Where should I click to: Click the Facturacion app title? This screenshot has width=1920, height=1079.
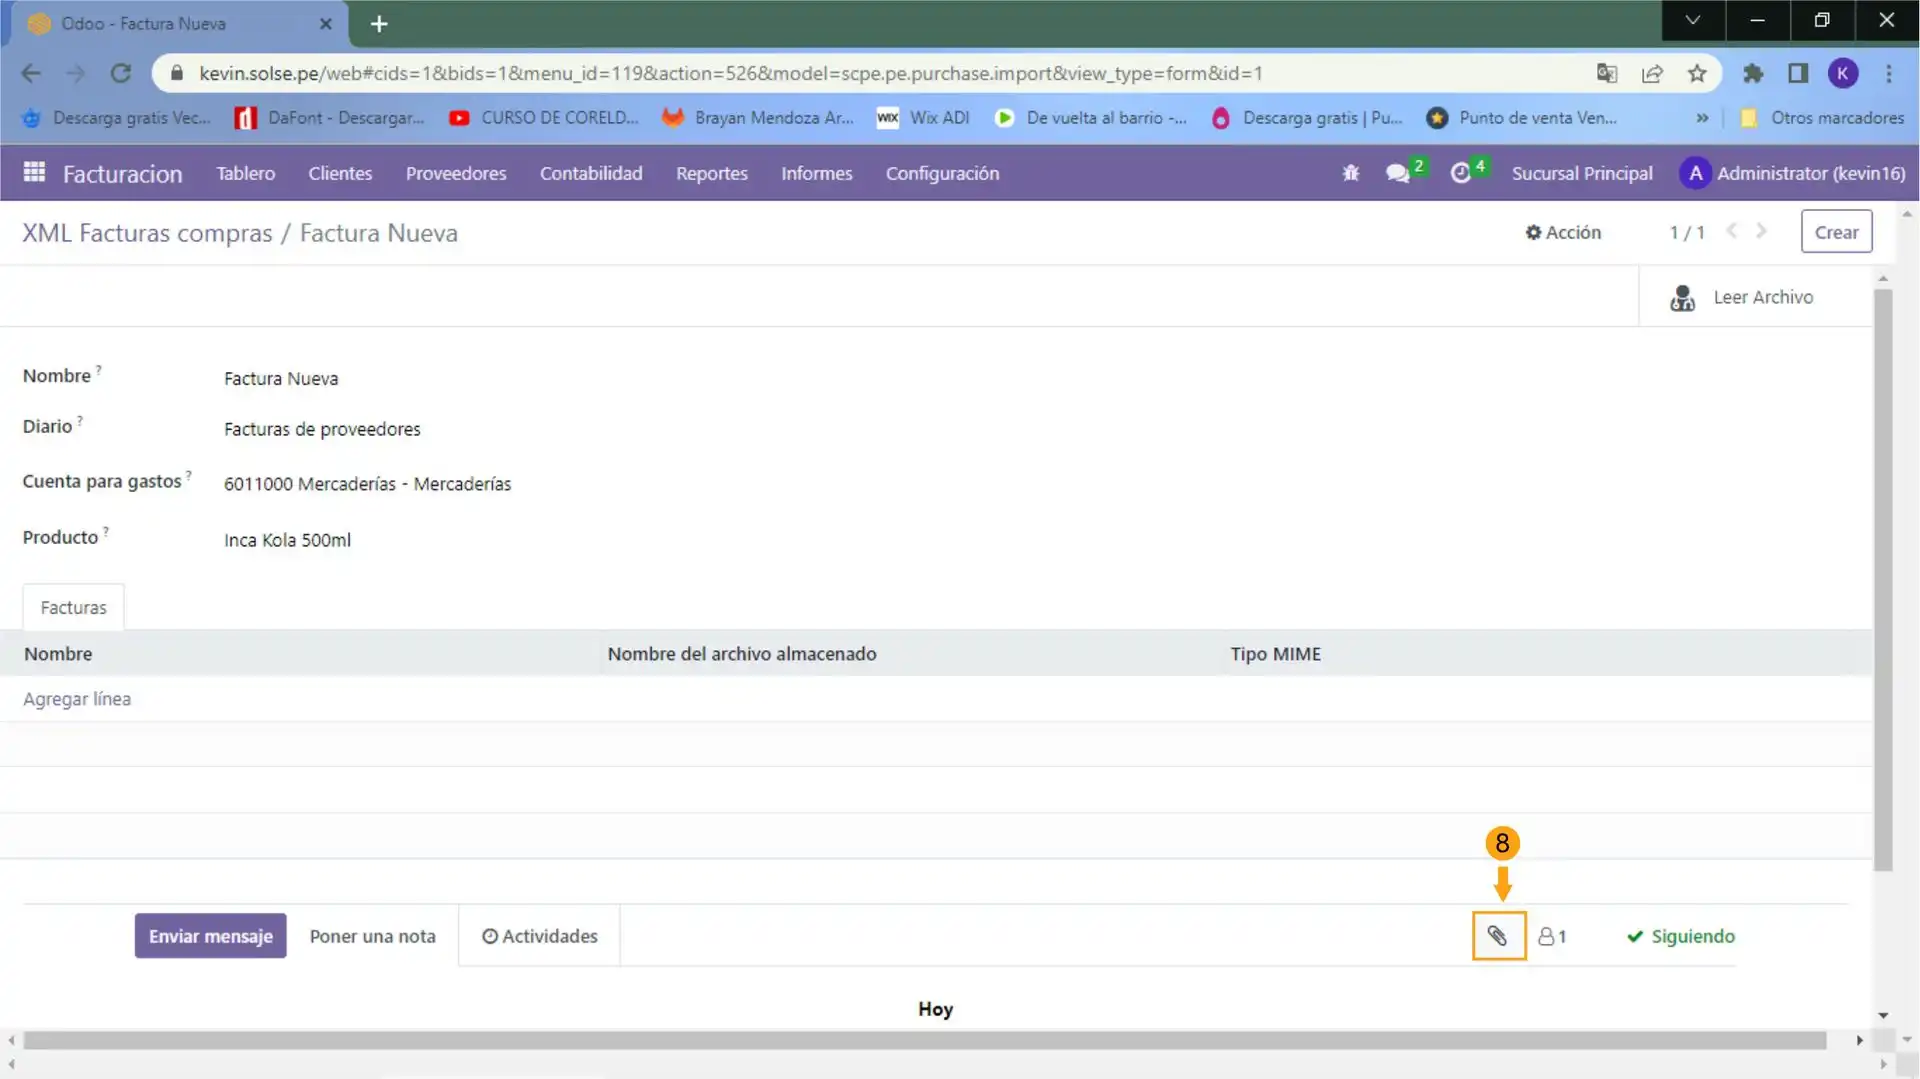[122, 174]
